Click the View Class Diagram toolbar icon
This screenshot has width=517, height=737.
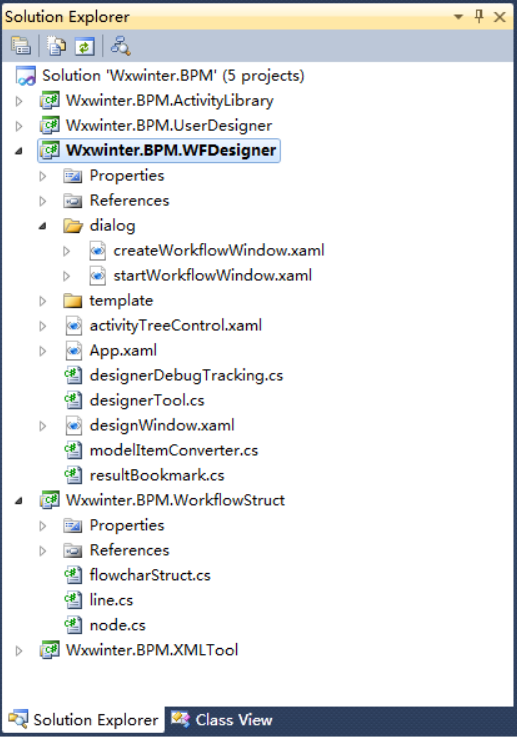(x=120, y=46)
